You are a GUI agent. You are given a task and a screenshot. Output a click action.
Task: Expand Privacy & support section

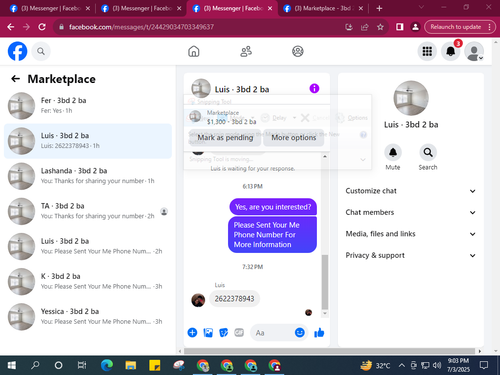pos(411,255)
